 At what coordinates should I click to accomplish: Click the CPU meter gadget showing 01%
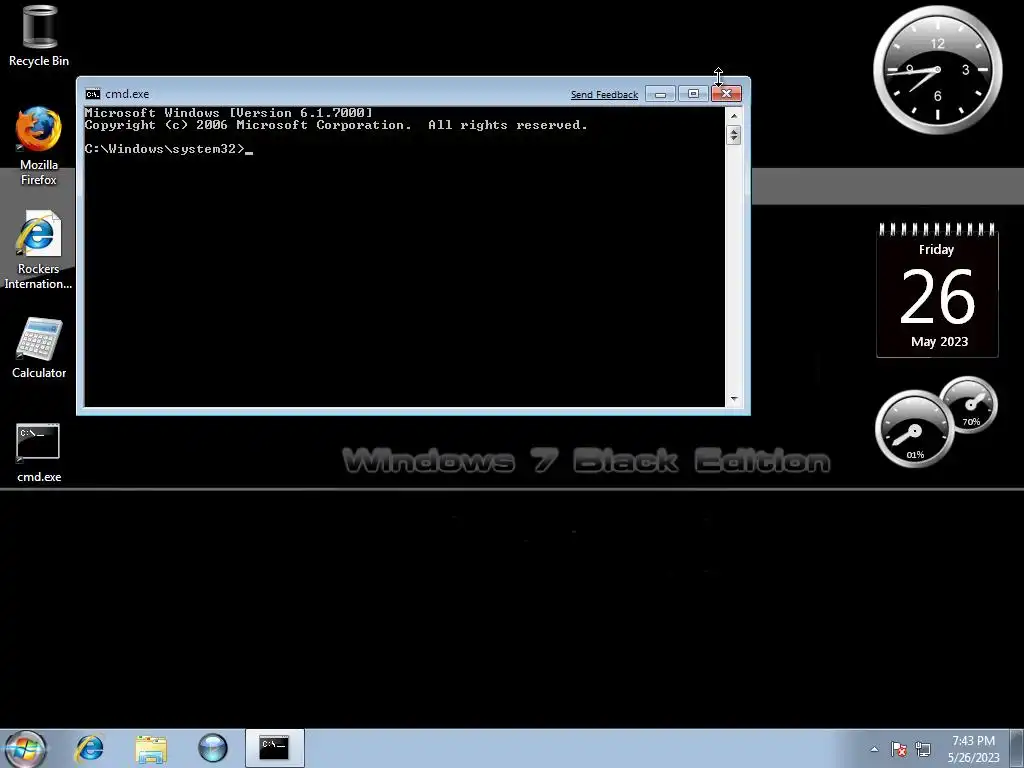pyautogui.click(x=914, y=429)
